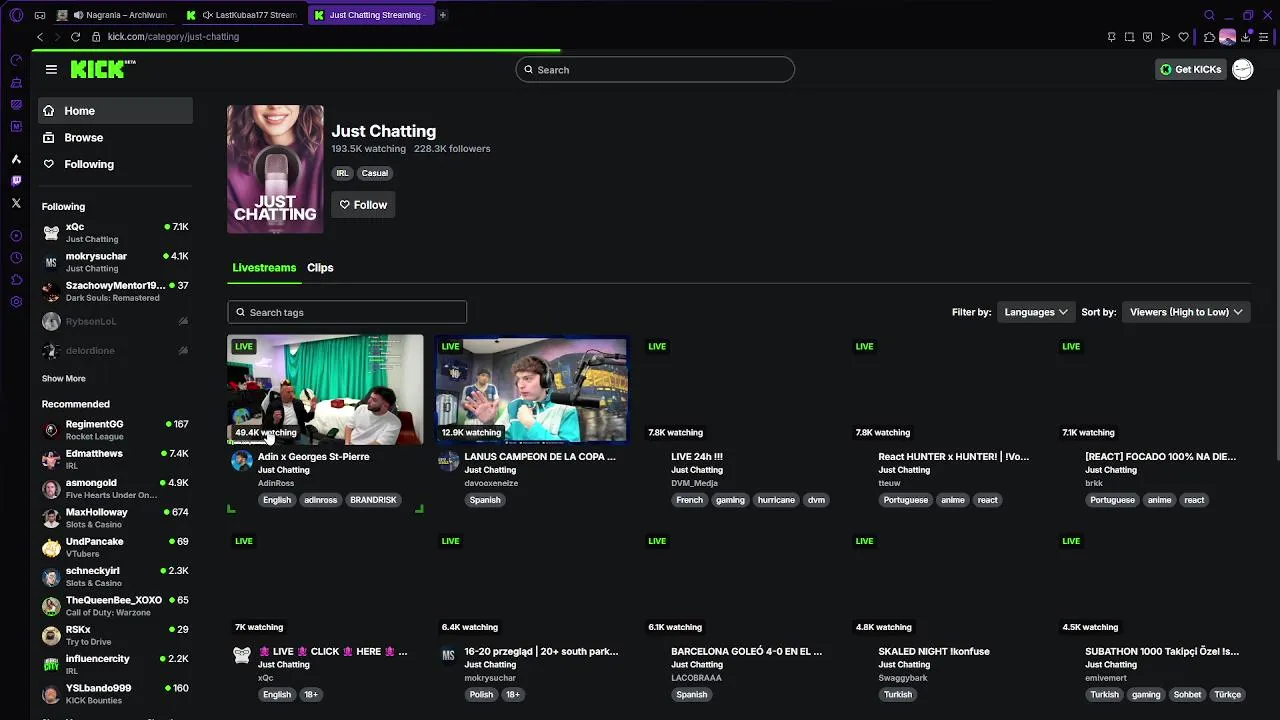Open the ad blocker shield icon
The width and height of the screenshot is (1280, 720).
(1148, 37)
